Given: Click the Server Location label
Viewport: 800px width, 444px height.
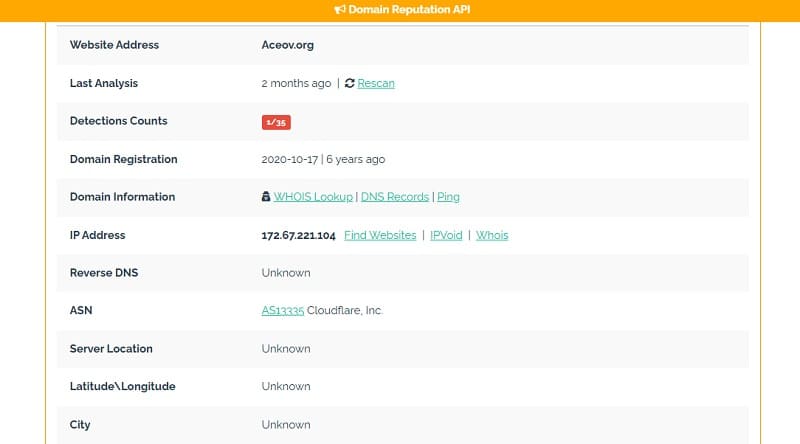Looking at the screenshot, I should (111, 349).
